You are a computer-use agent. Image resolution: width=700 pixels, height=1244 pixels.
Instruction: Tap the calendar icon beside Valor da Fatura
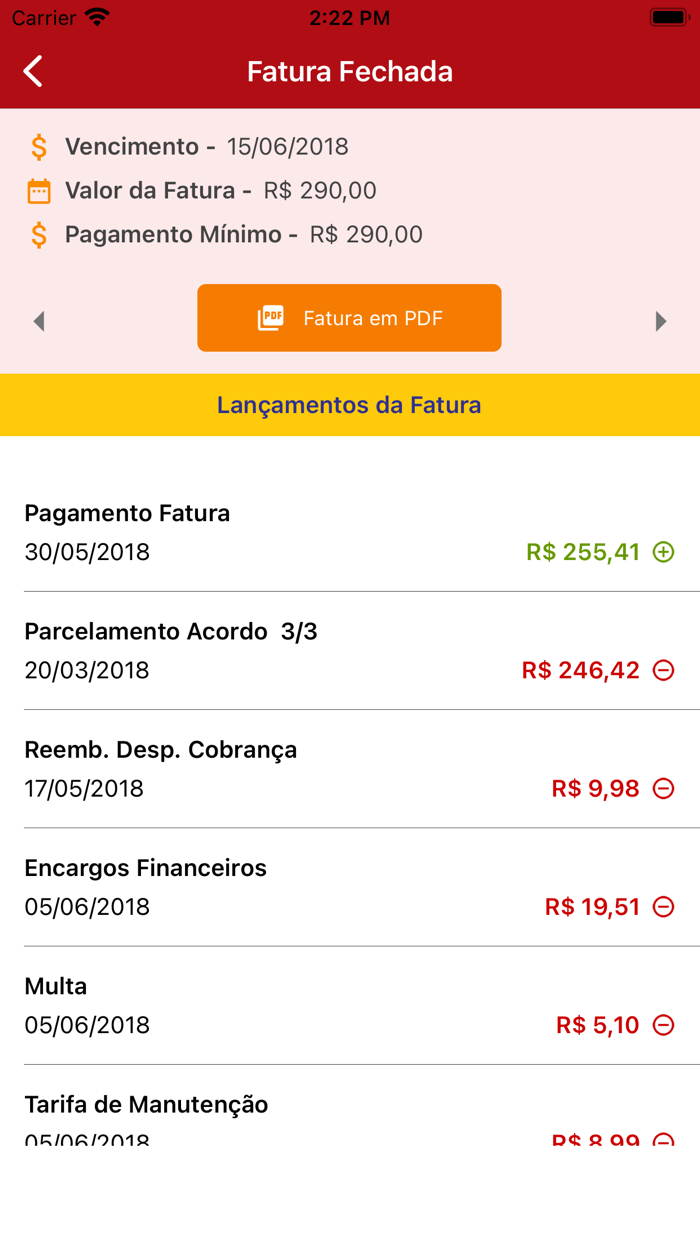coord(37,190)
